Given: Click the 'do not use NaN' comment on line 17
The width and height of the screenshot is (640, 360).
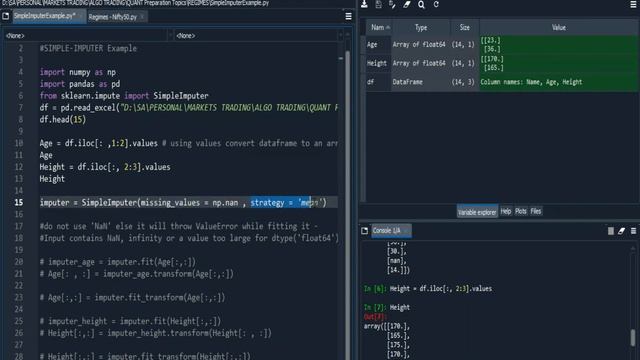Looking at the screenshot, I should tap(178, 226).
